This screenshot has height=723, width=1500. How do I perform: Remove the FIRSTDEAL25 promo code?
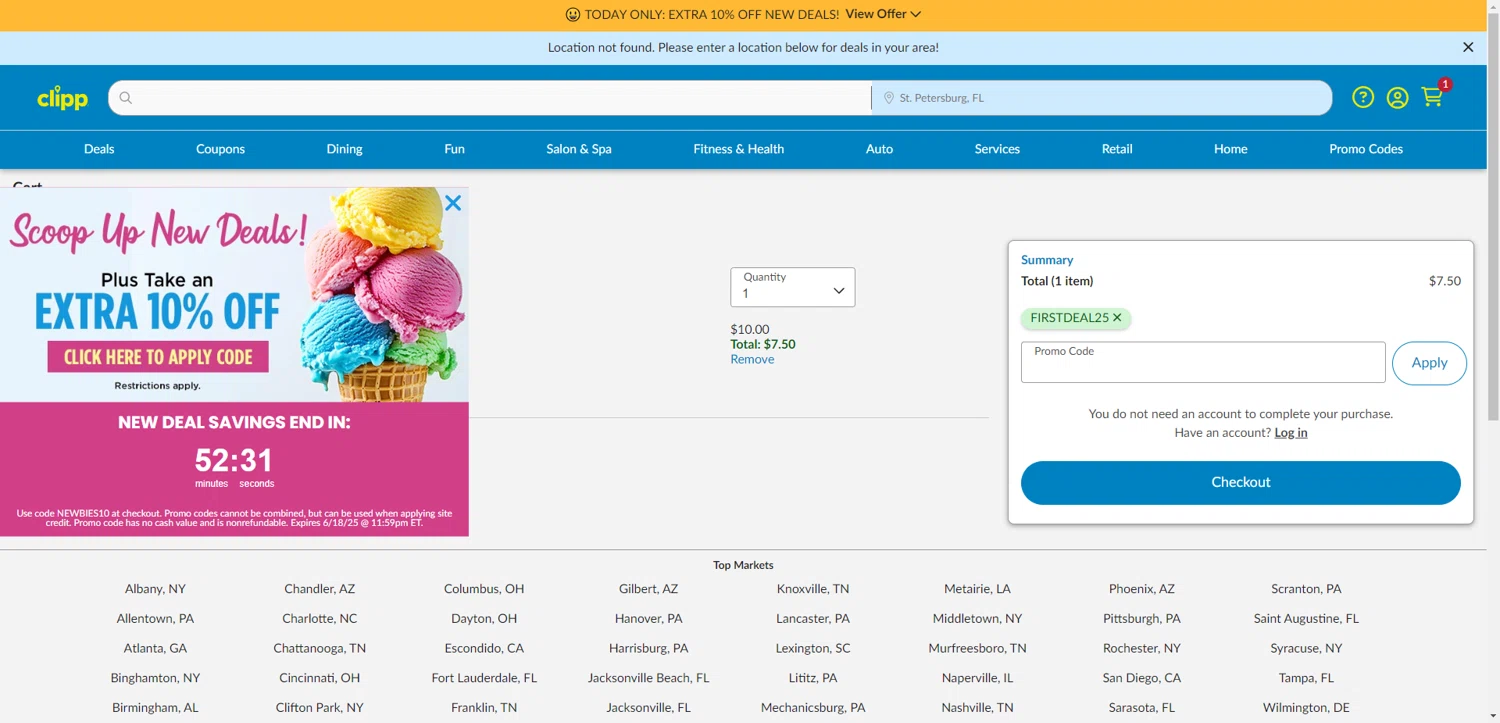[x=1117, y=318]
